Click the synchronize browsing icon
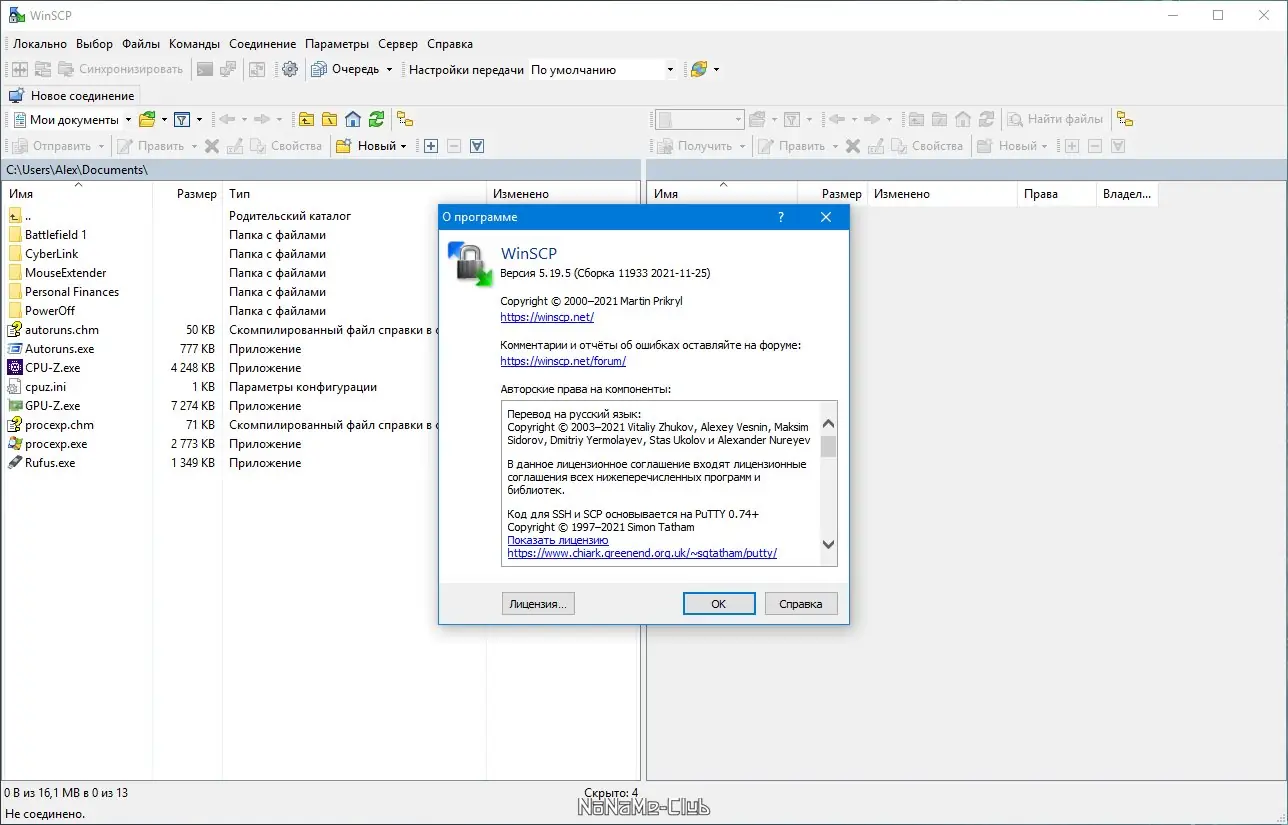Image resolution: width=1288 pixels, height=825 pixels. tap(257, 69)
